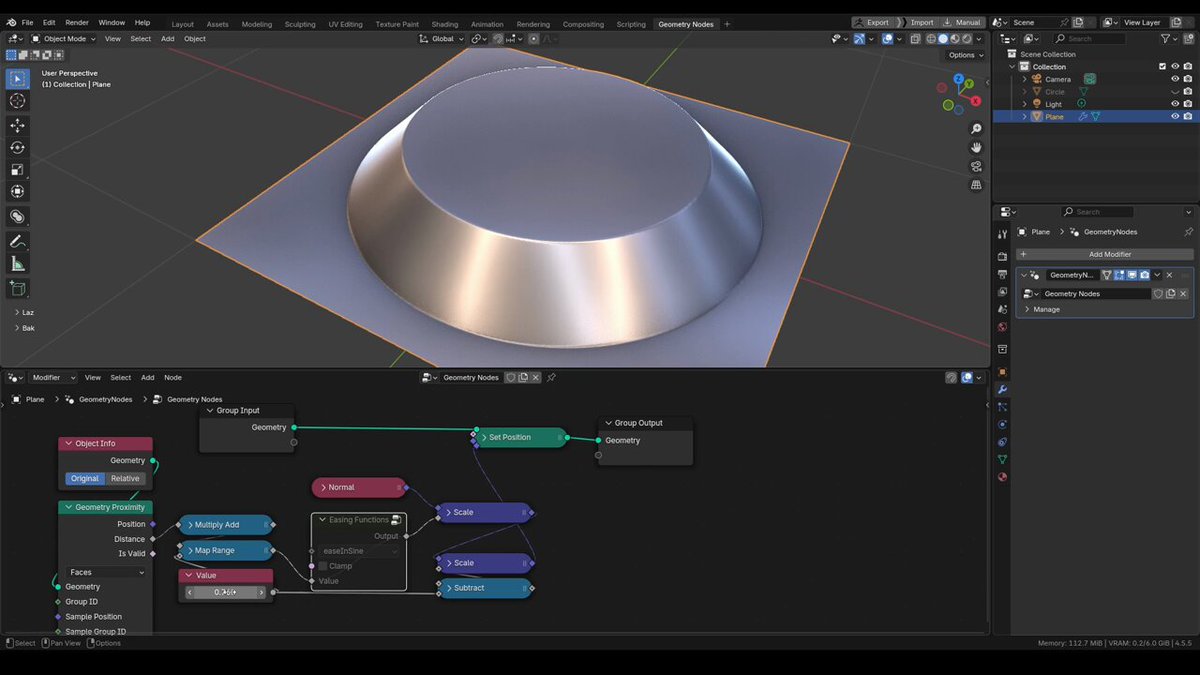Expand the Manage section in modifier panel
Viewport: 1200px width, 675px height.
click(x=1046, y=309)
